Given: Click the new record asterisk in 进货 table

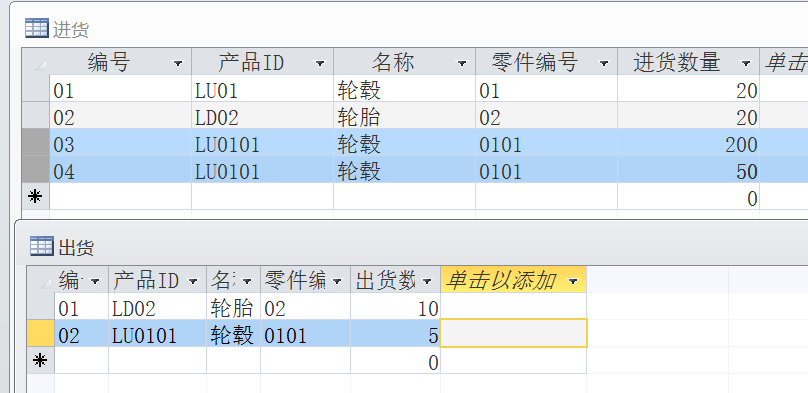Looking at the screenshot, I should click(36, 196).
